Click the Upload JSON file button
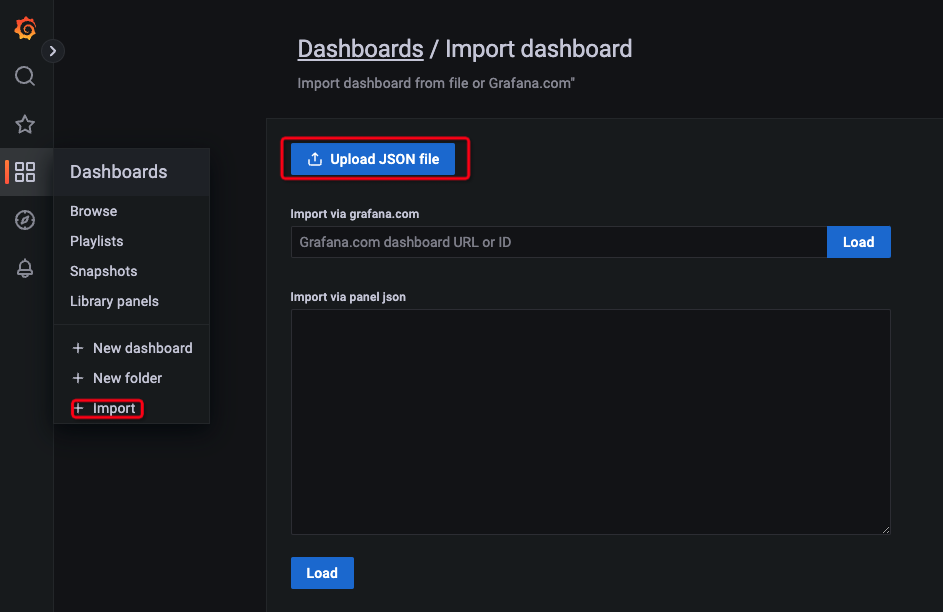Viewport: 943px width, 612px height. pyautogui.click(x=373, y=159)
